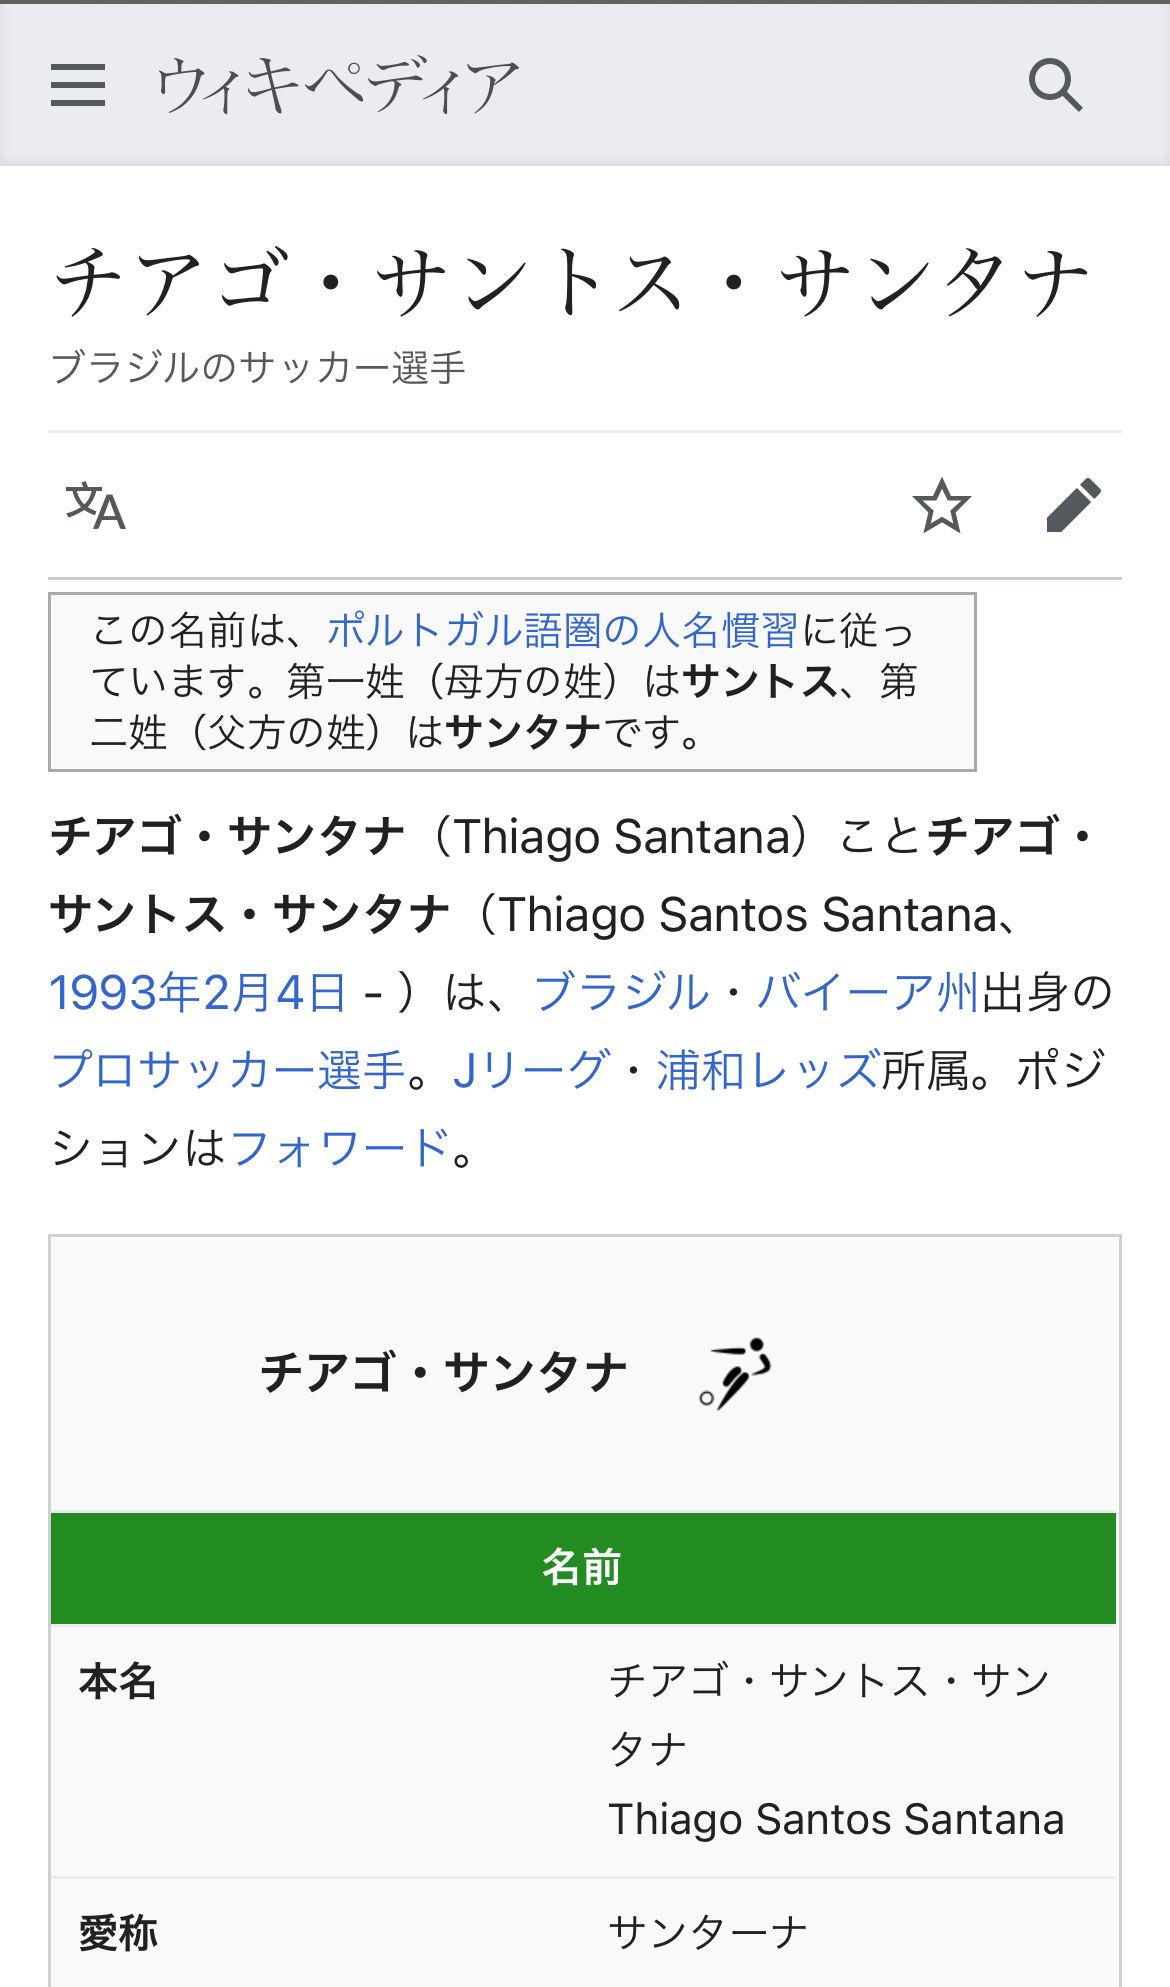
Task: Click the edit pencil icon
Action: pyautogui.click(x=1073, y=506)
